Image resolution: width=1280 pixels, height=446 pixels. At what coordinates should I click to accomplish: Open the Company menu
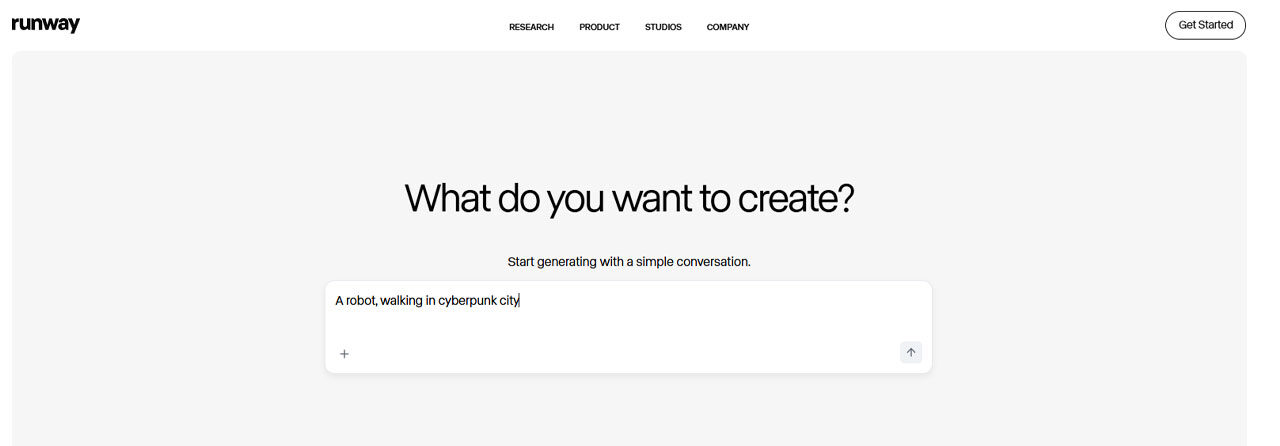[727, 27]
